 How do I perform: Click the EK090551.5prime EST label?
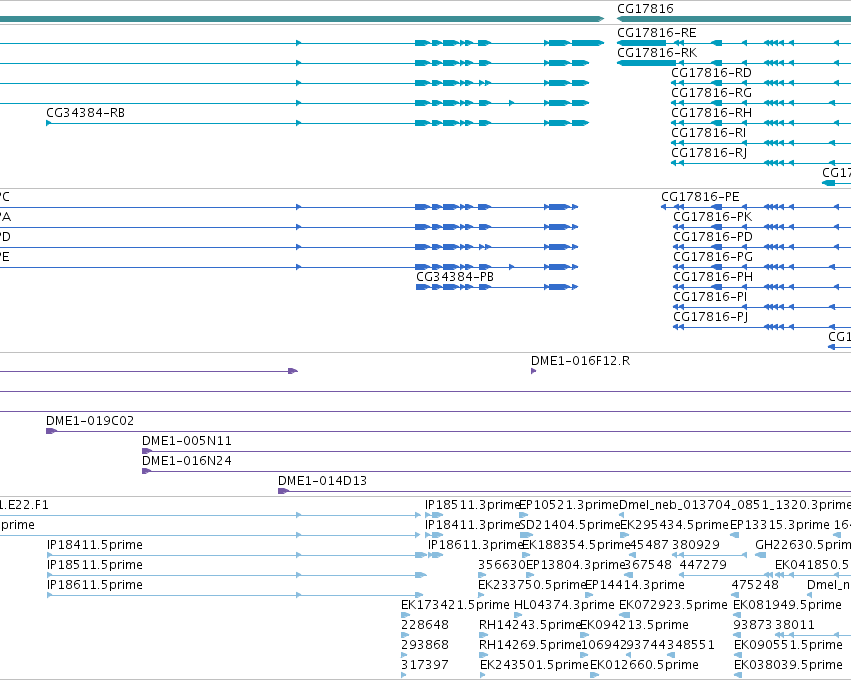pos(788,645)
